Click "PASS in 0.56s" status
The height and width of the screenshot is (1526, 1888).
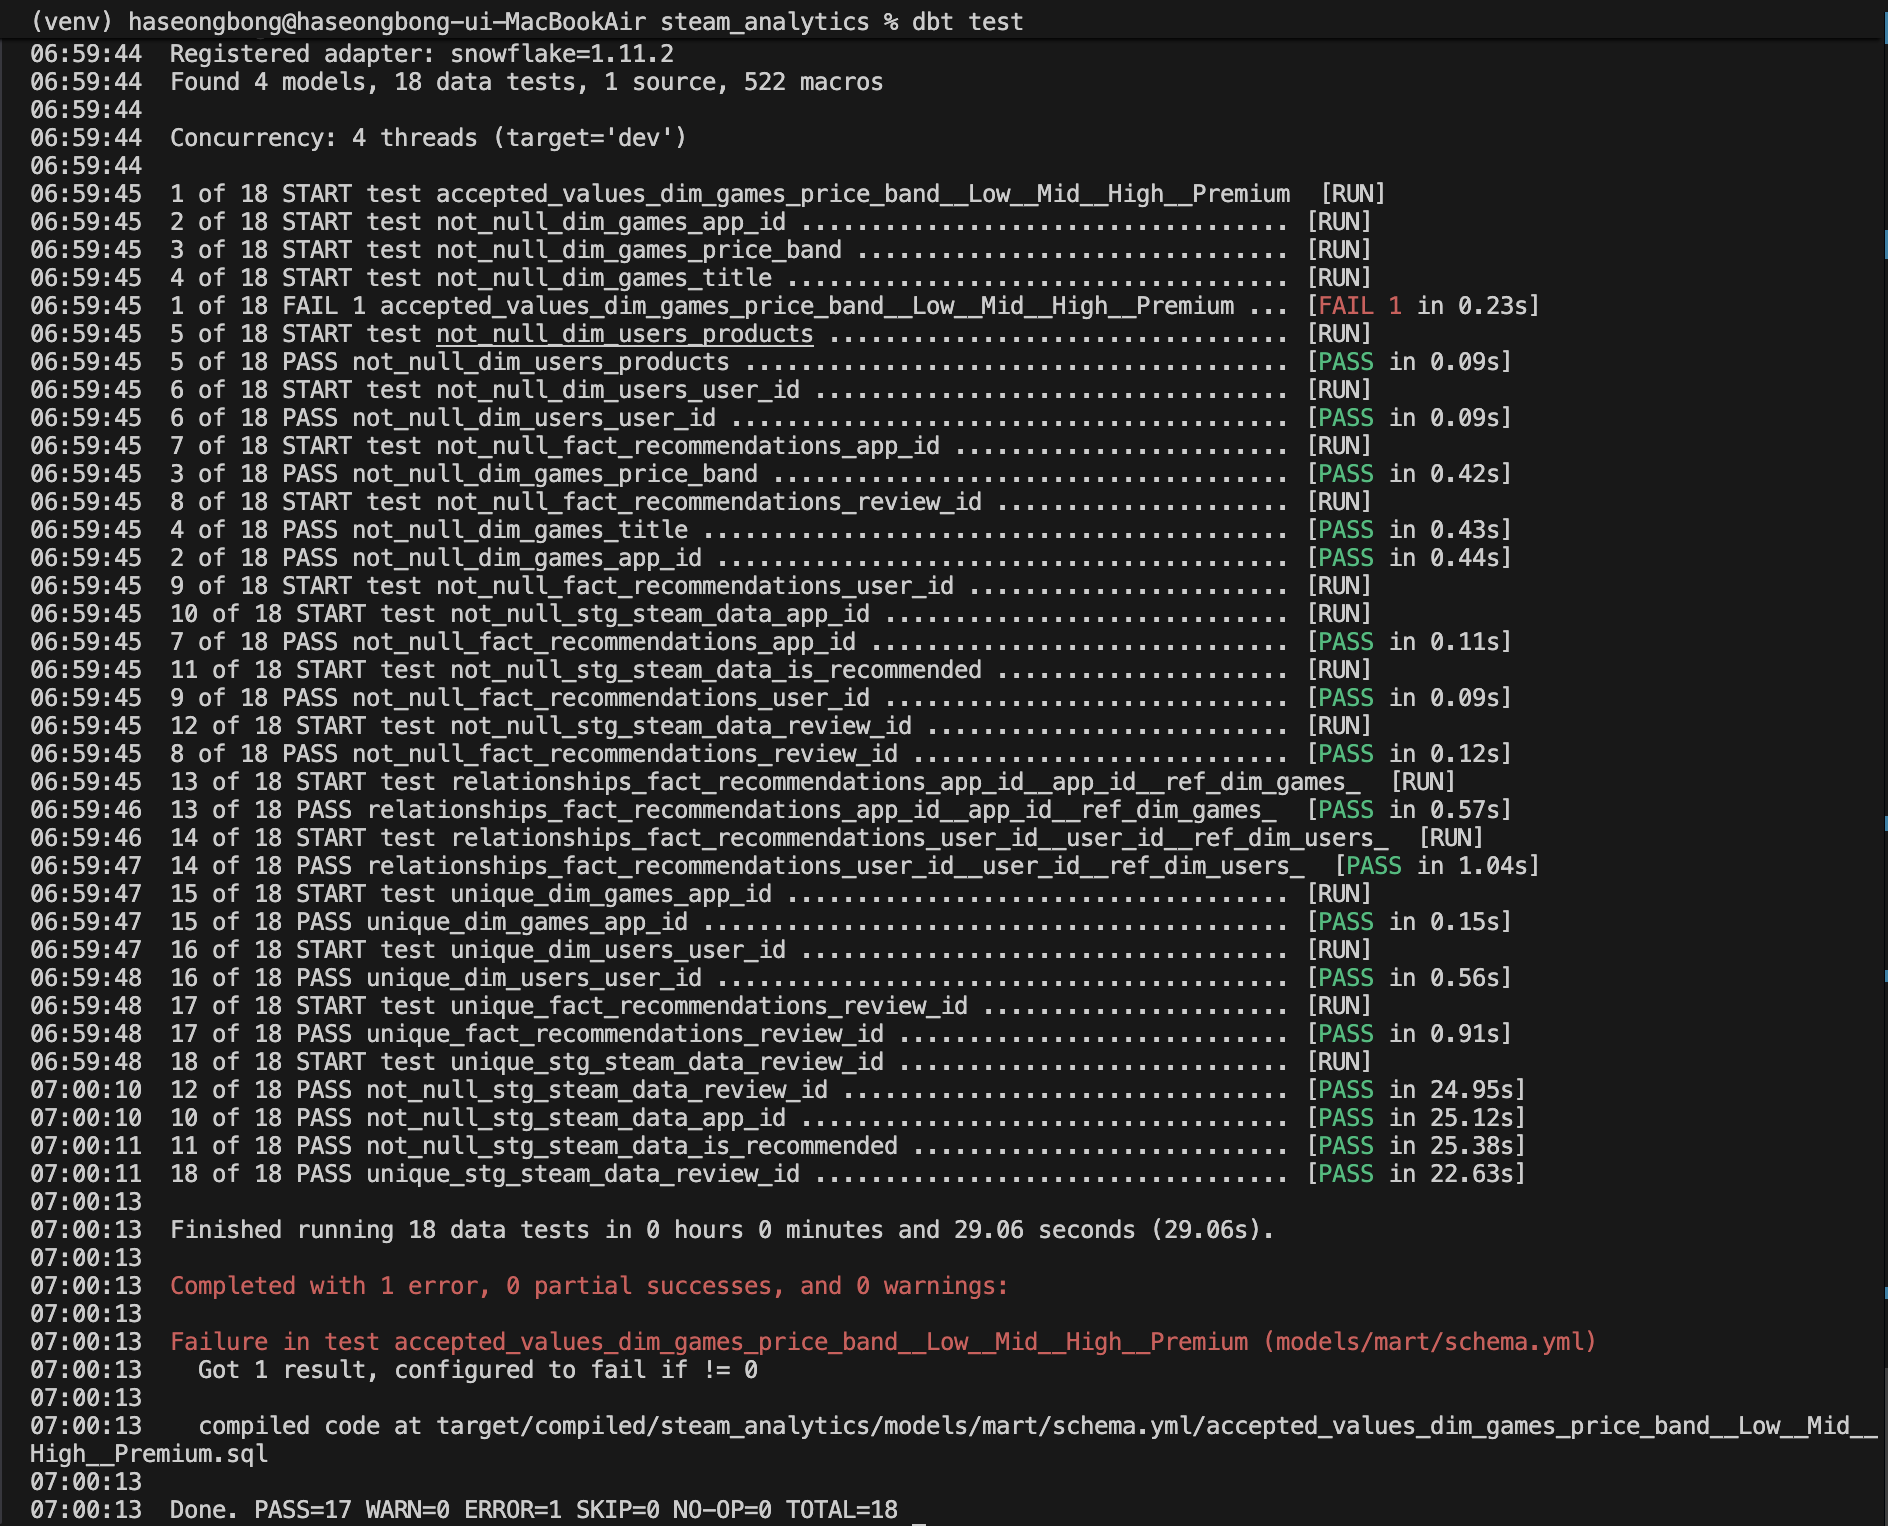(1409, 978)
